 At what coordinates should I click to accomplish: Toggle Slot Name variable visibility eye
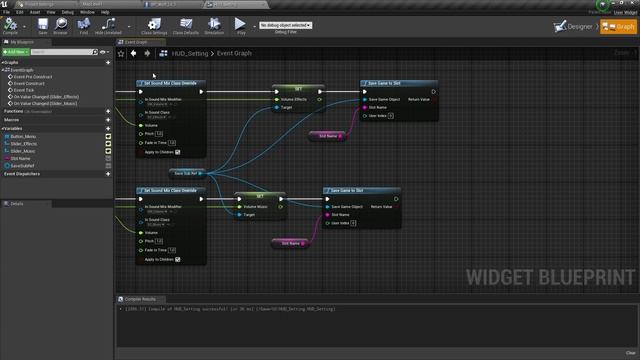(108, 158)
